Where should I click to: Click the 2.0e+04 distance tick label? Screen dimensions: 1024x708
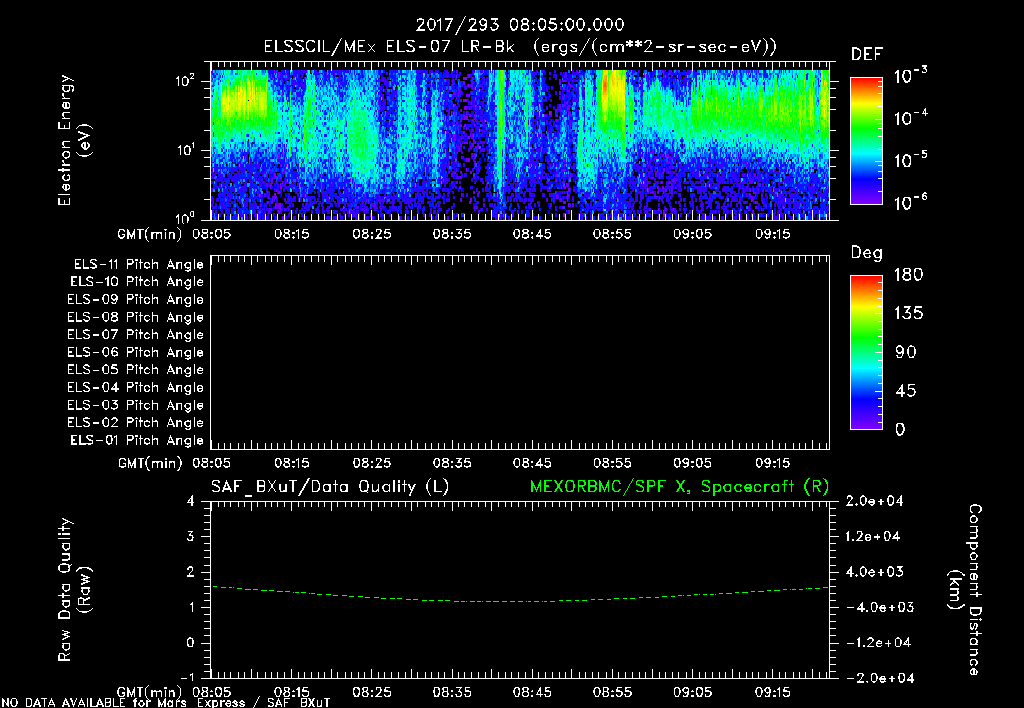click(874, 501)
